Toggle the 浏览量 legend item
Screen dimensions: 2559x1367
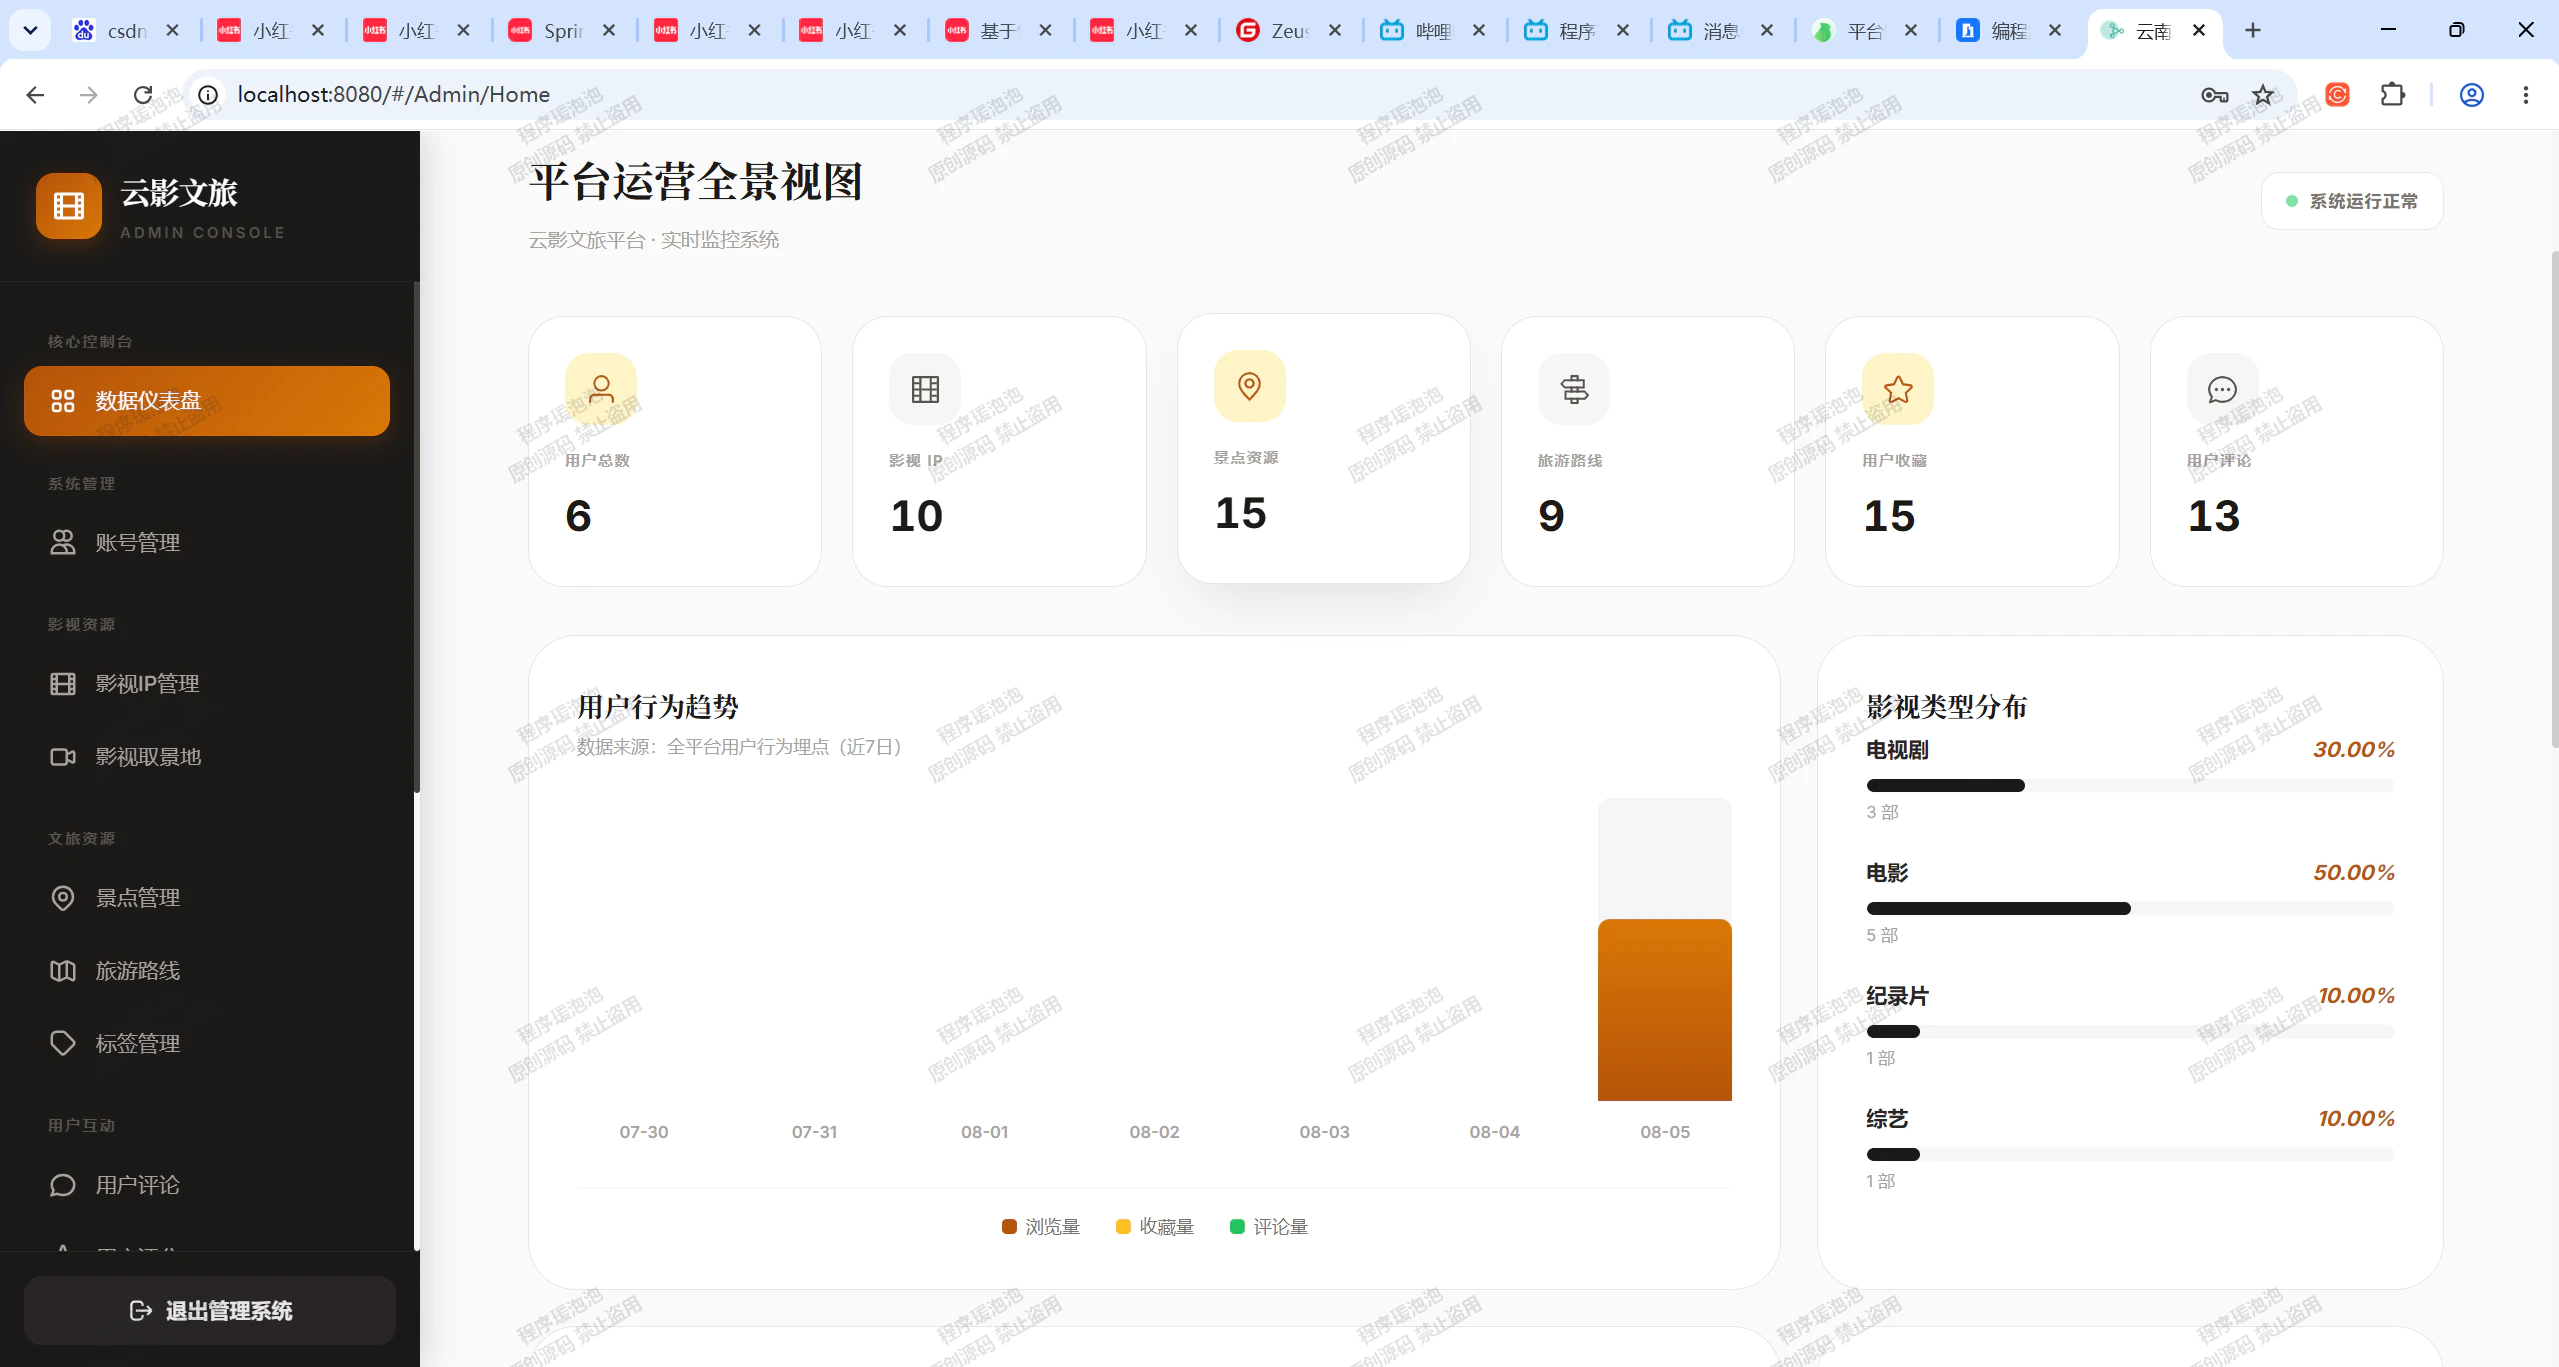click(1041, 1227)
